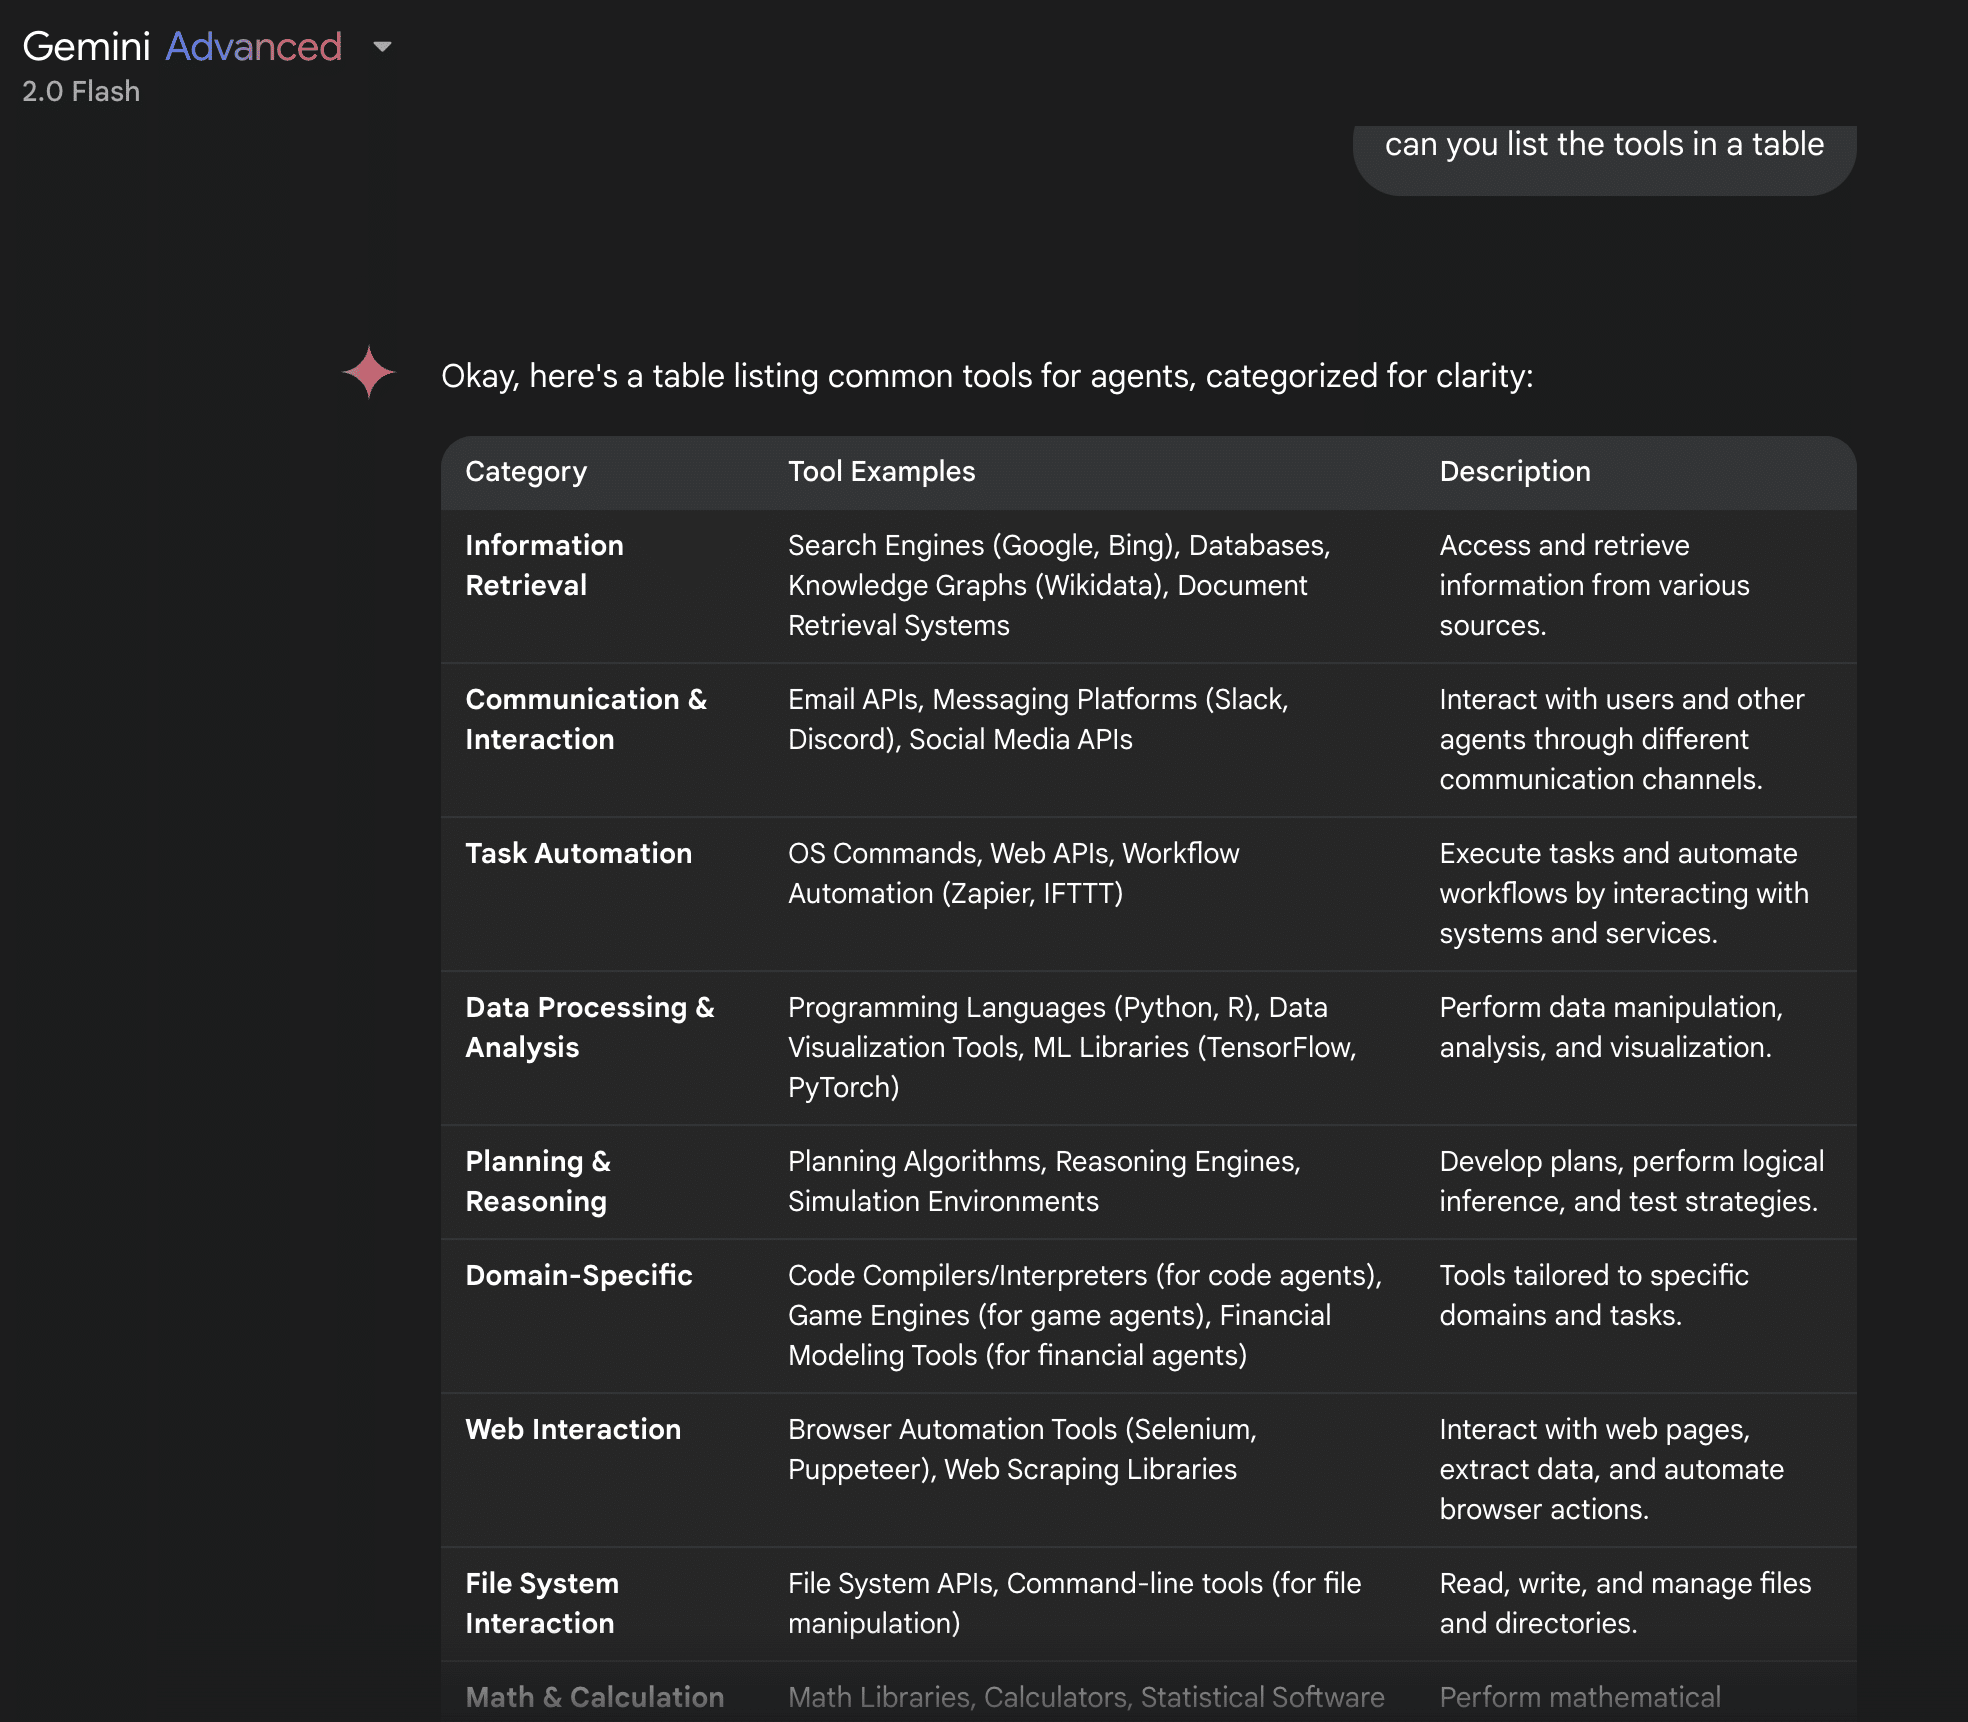Open the model selector dropdown arrow

(382, 46)
